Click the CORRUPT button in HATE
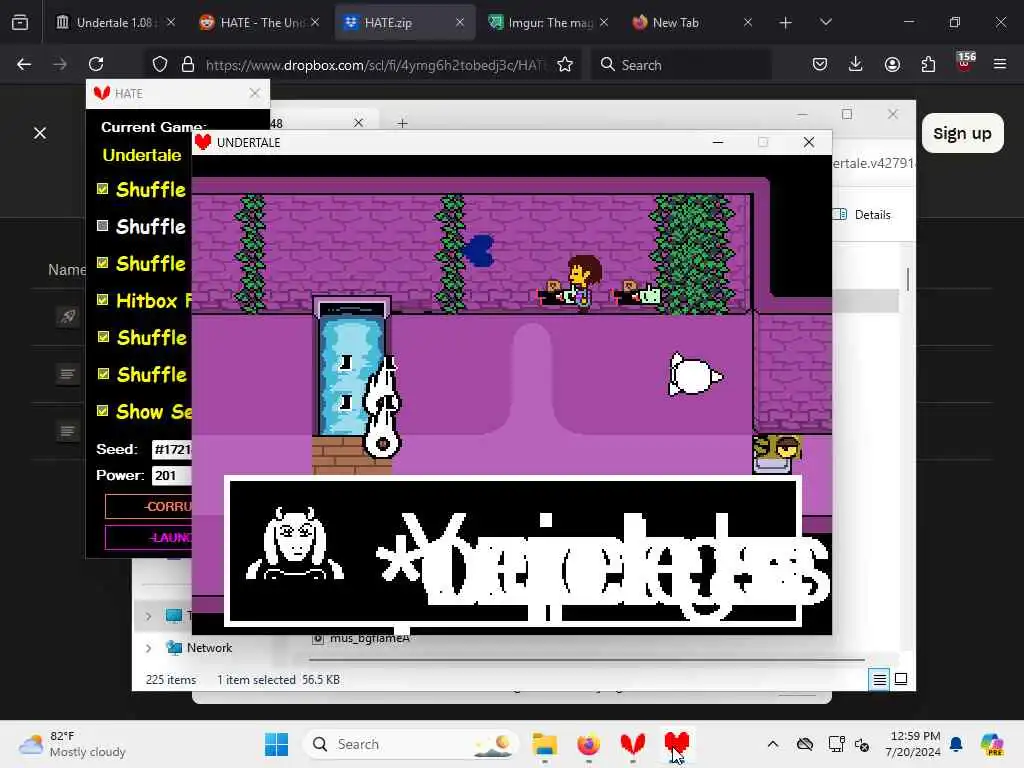The height and width of the screenshot is (768, 1024). (148, 506)
